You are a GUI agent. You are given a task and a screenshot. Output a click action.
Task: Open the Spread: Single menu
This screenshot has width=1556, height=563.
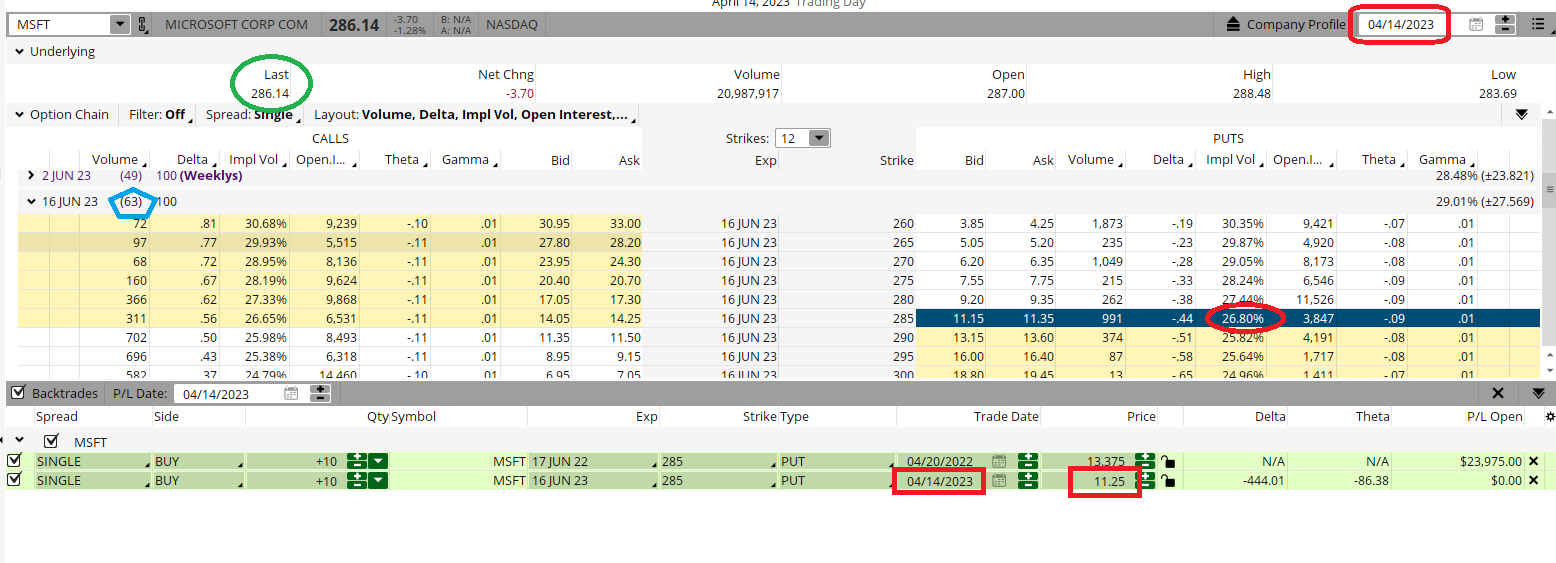250,115
